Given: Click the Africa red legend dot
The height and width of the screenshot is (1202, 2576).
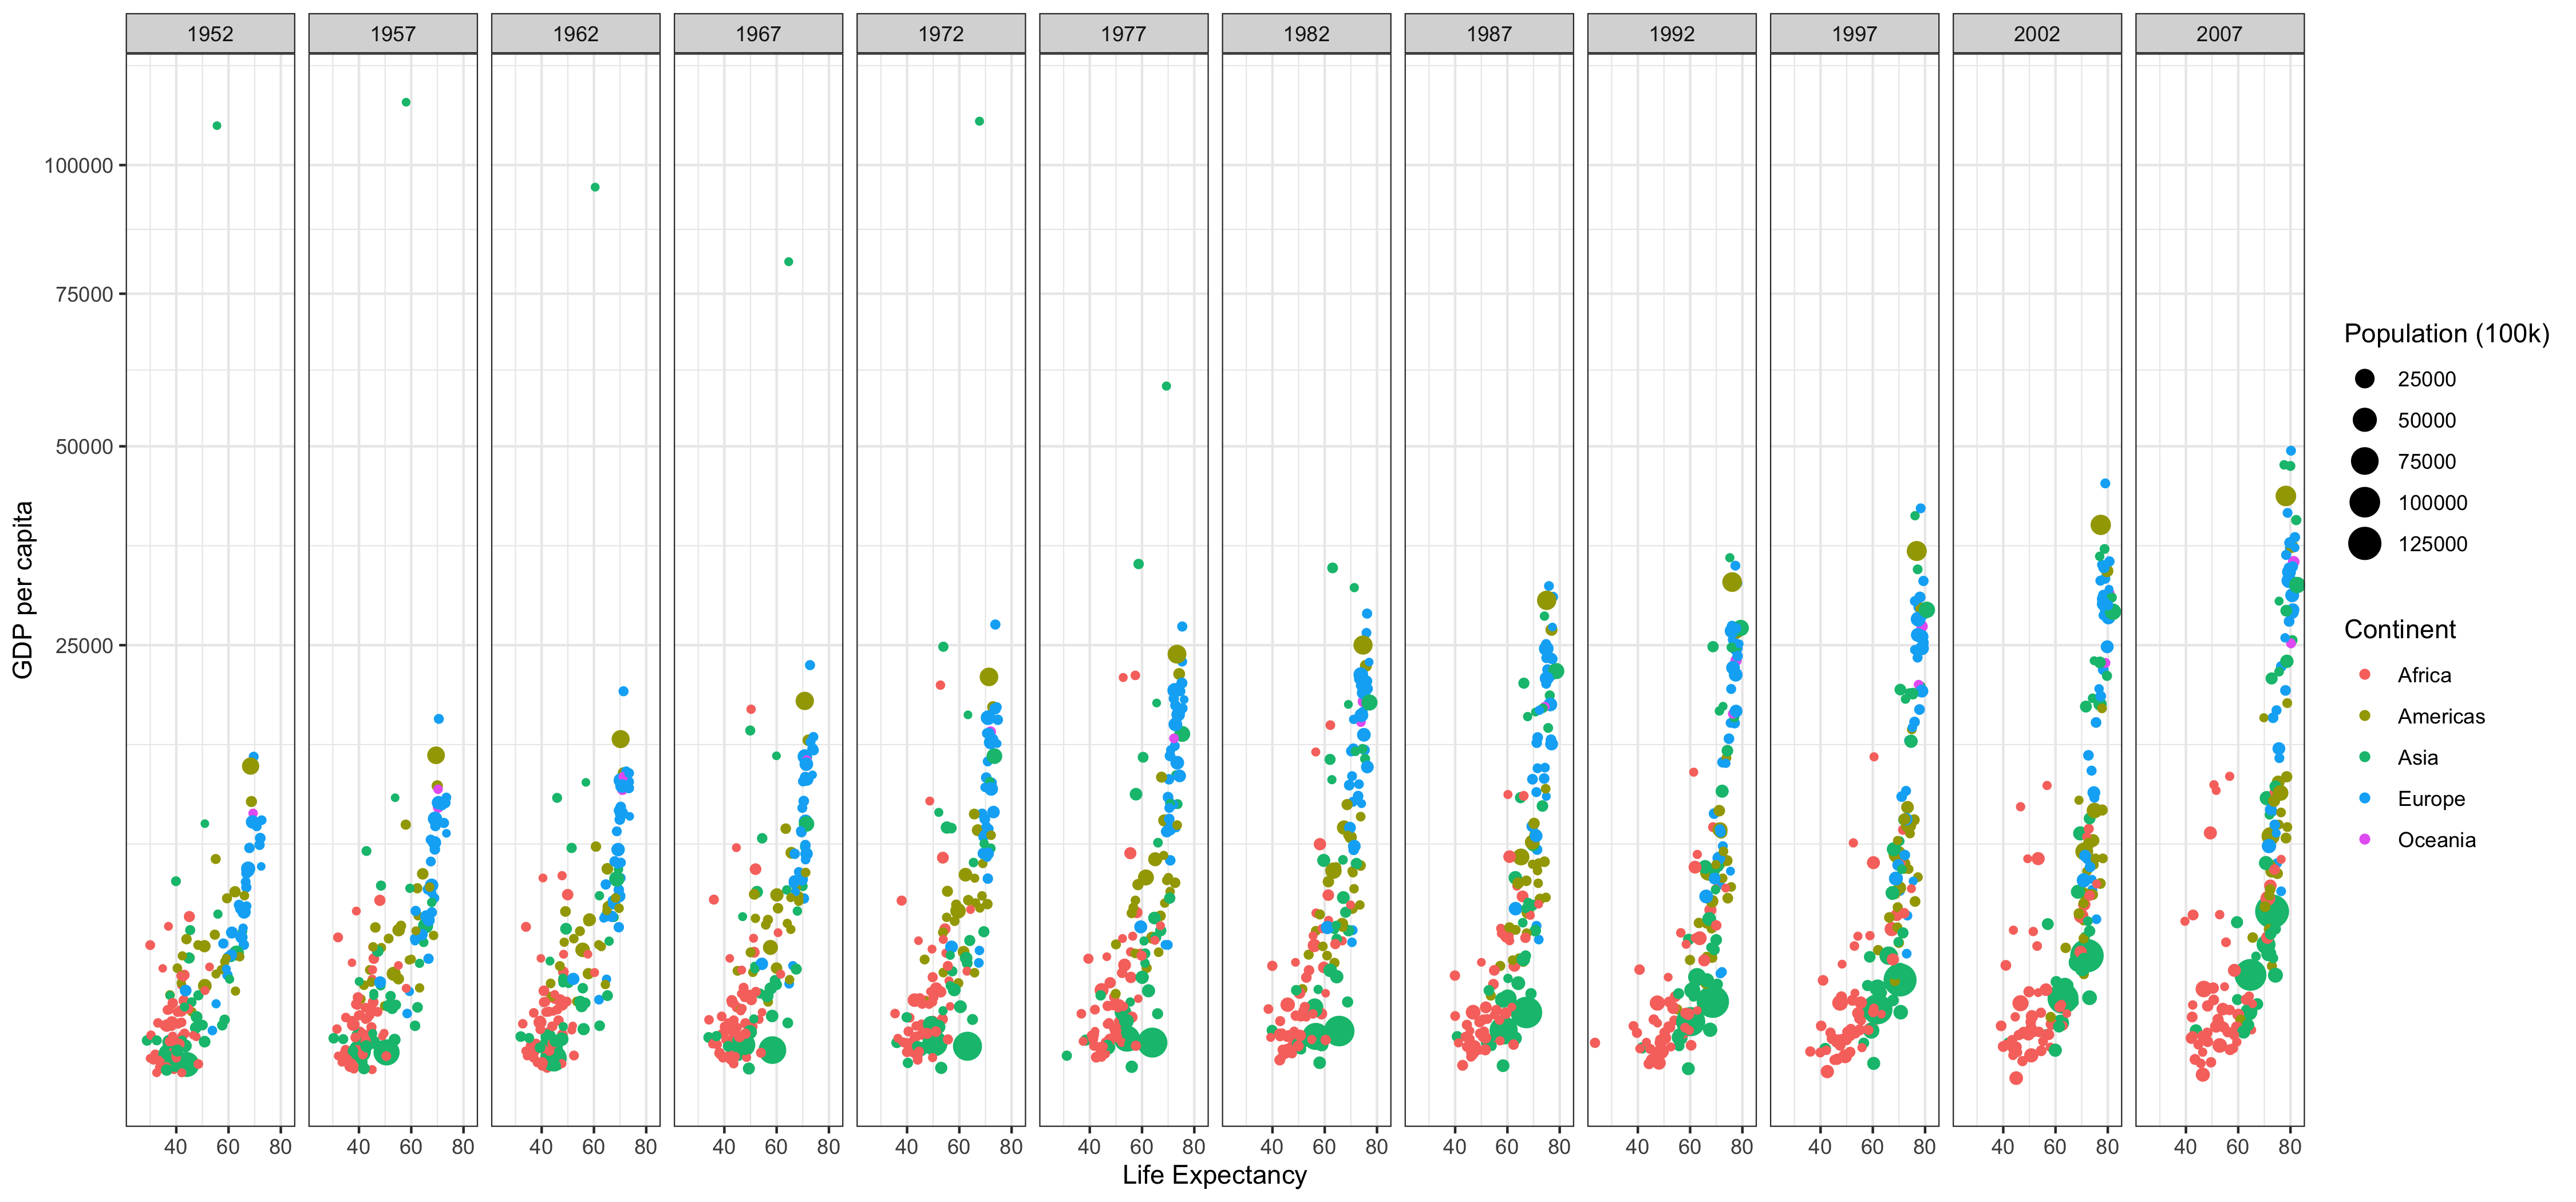Looking at the screenshot, I should point(2365,675).
